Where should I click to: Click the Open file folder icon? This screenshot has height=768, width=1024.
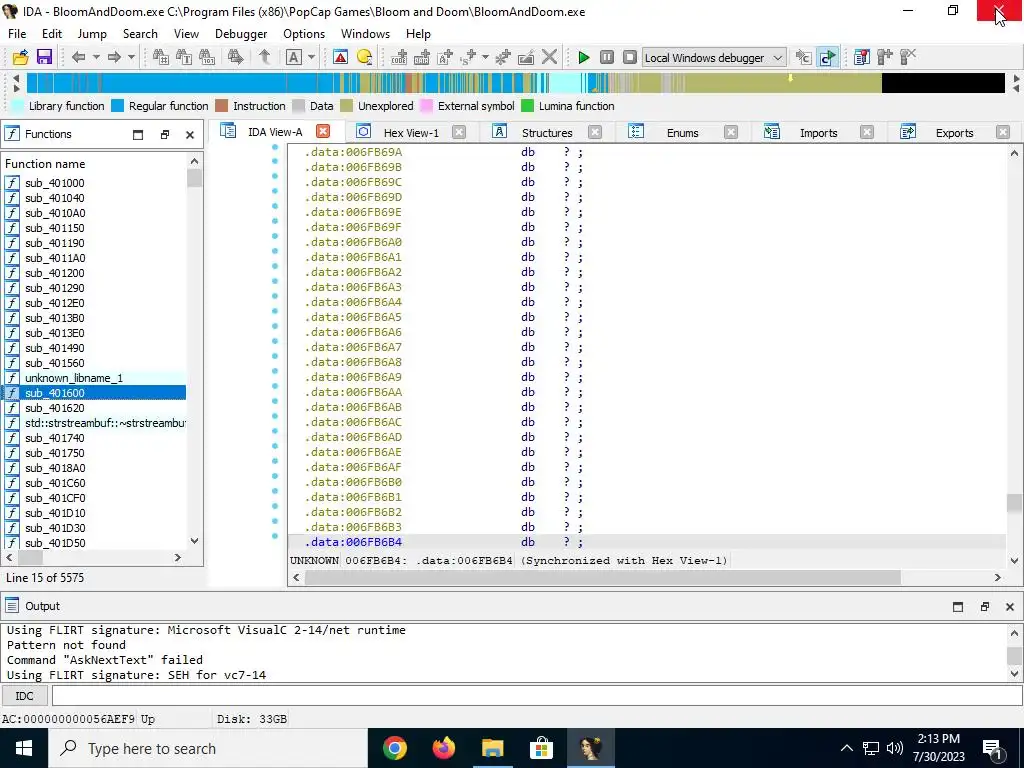pyautogui.click(x=20, y=57)
